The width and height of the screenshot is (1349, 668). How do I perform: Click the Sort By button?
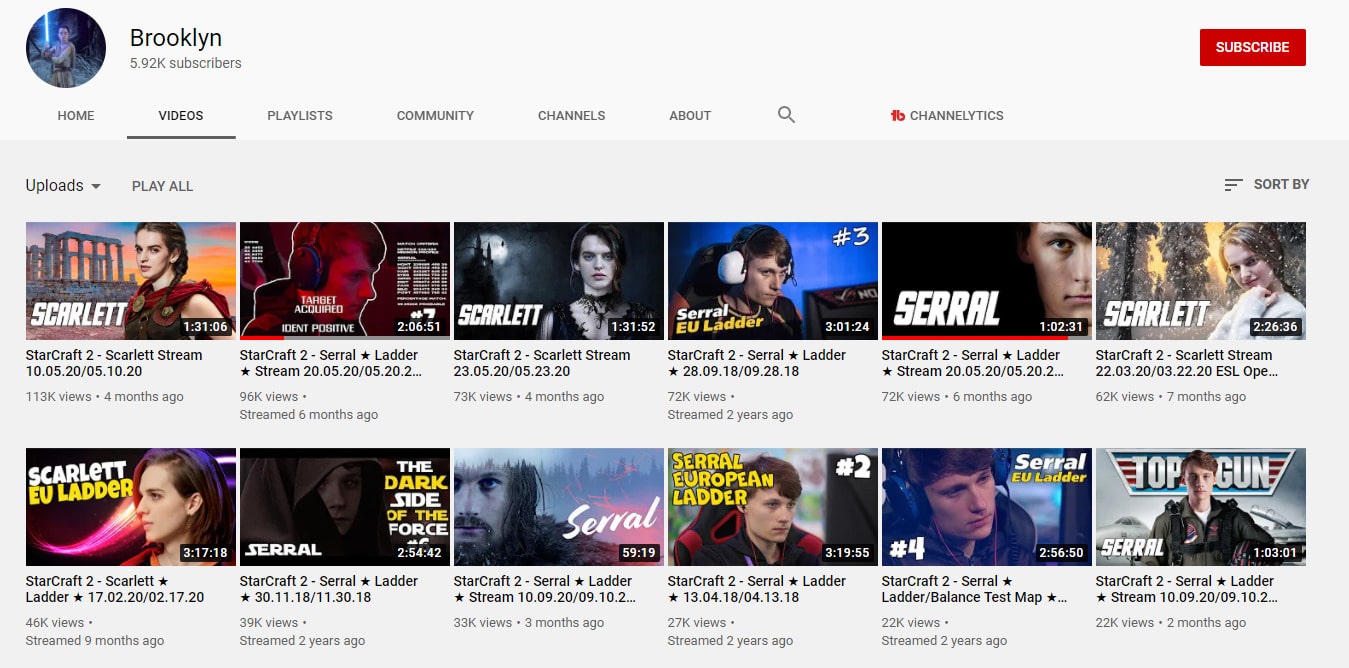(1266, 185)
